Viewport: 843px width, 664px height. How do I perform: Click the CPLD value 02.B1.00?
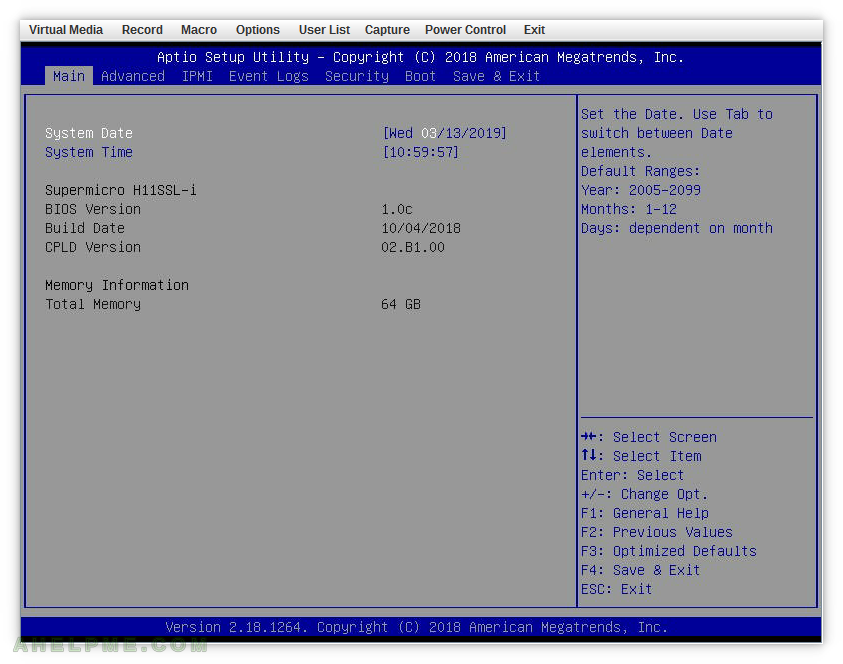413,247
